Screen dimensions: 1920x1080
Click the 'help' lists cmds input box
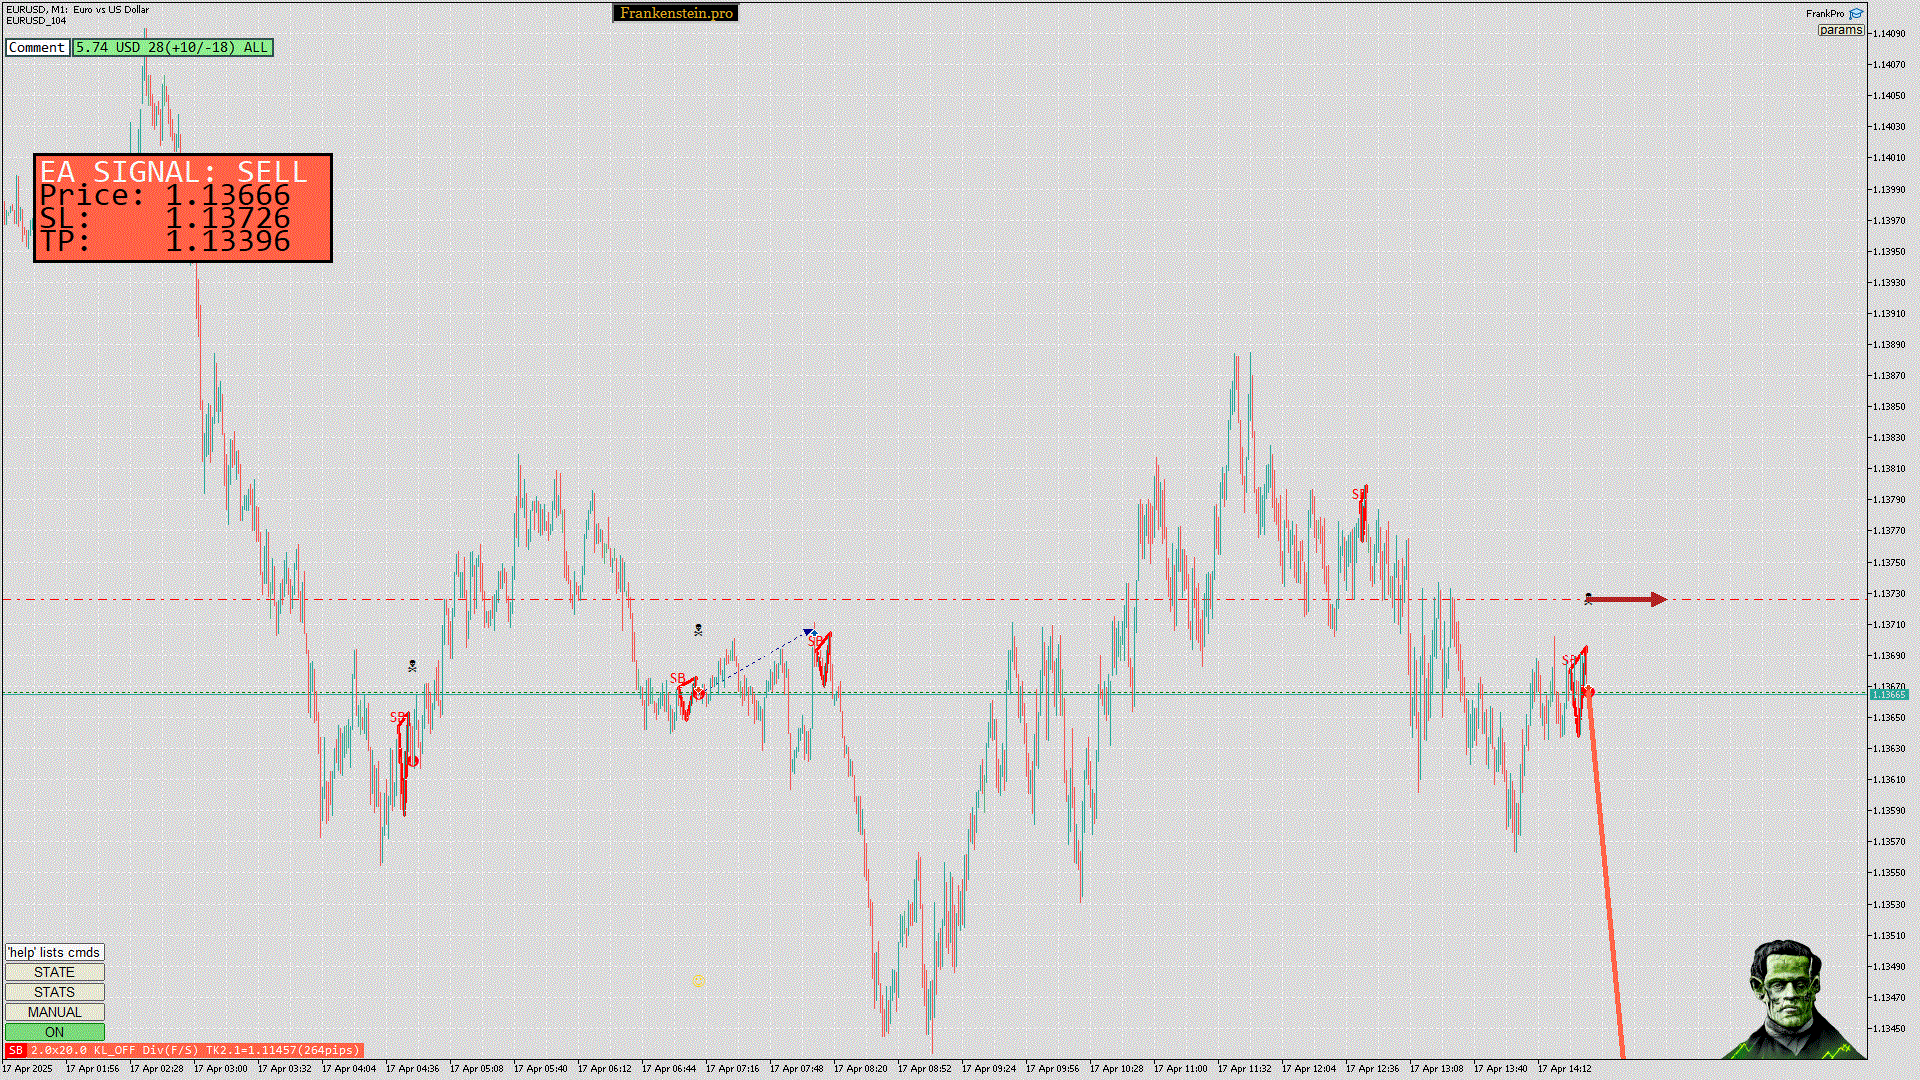click(x=54, y=952)
